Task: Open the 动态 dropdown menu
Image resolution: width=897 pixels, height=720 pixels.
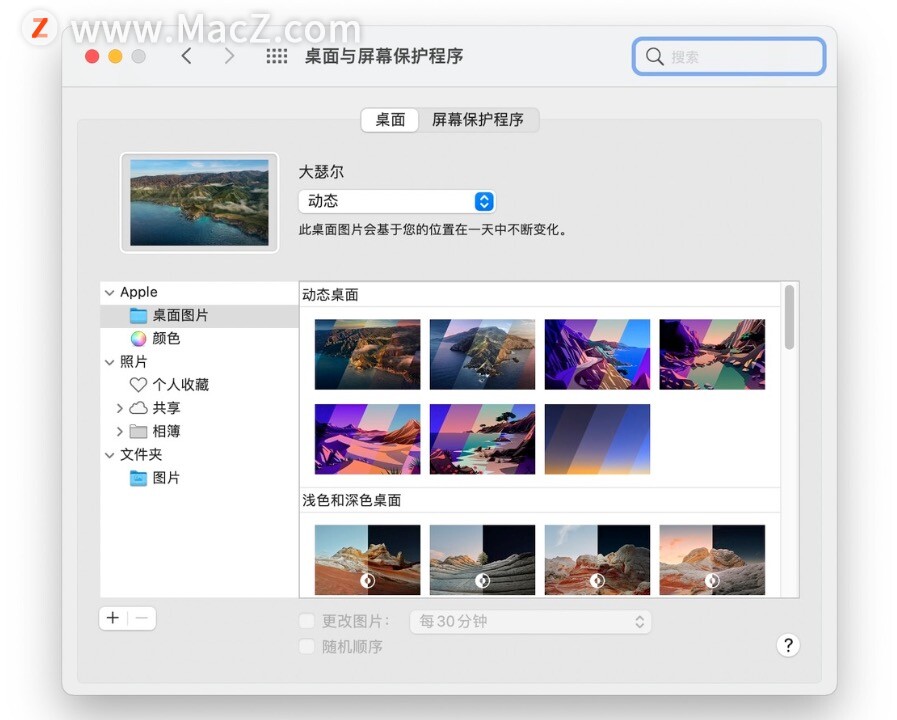Action: click(x=396, y=201)
